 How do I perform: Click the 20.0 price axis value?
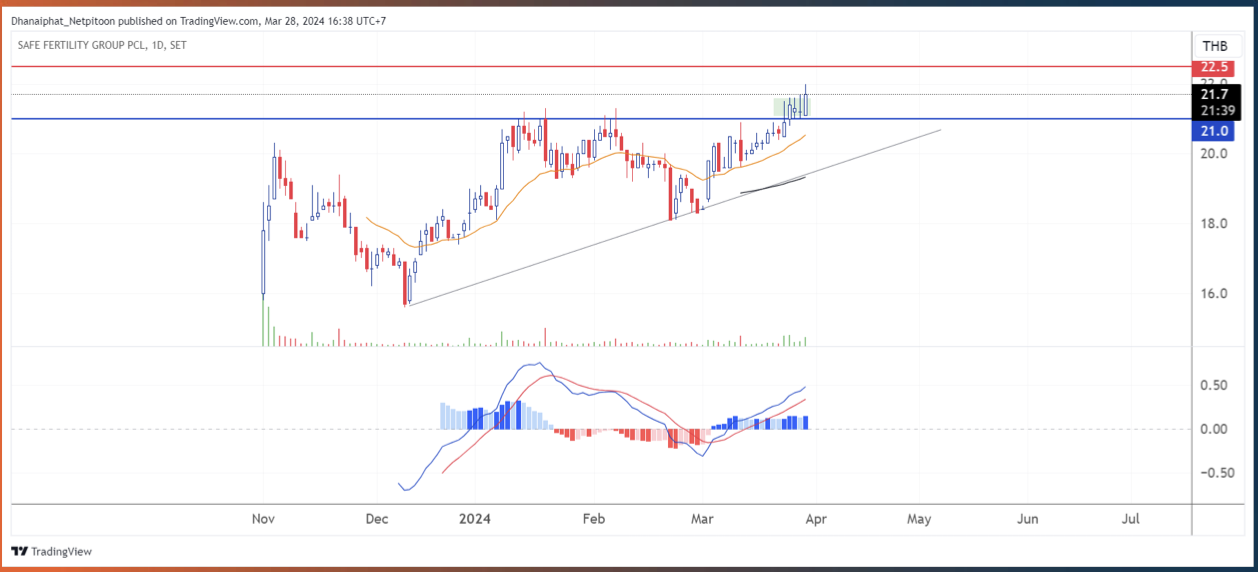(x=1213, y=153)
